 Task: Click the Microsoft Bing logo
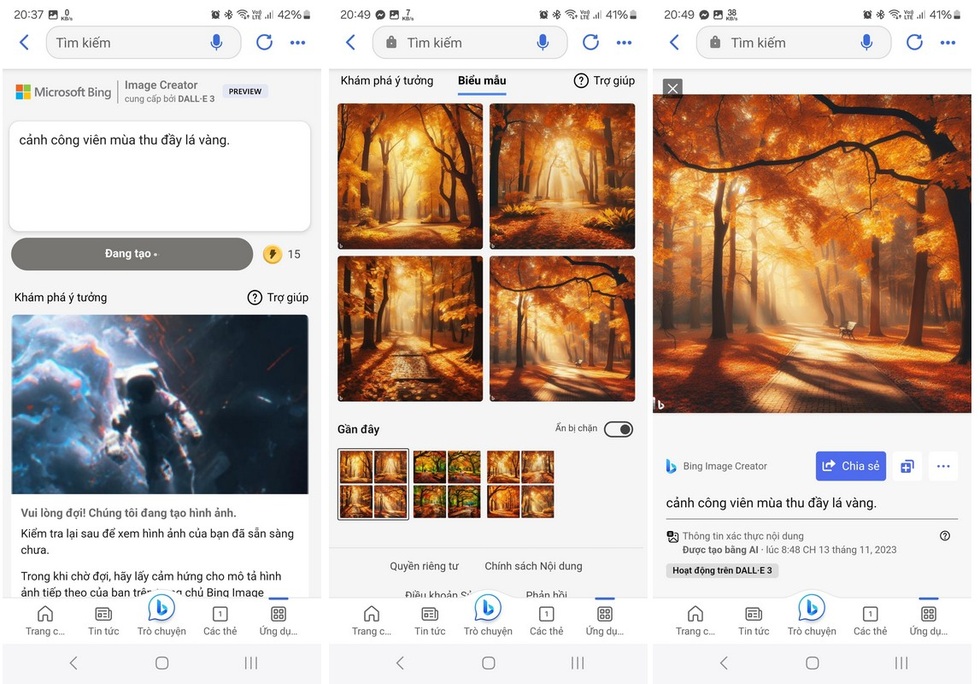click(x=63, y=92)
